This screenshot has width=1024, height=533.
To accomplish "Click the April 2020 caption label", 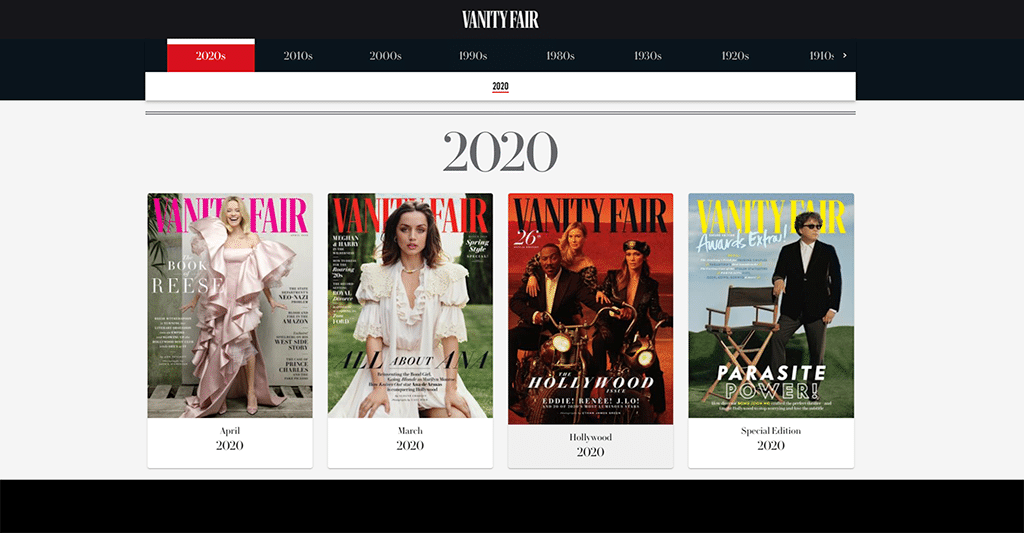I will tap(230, 439).
